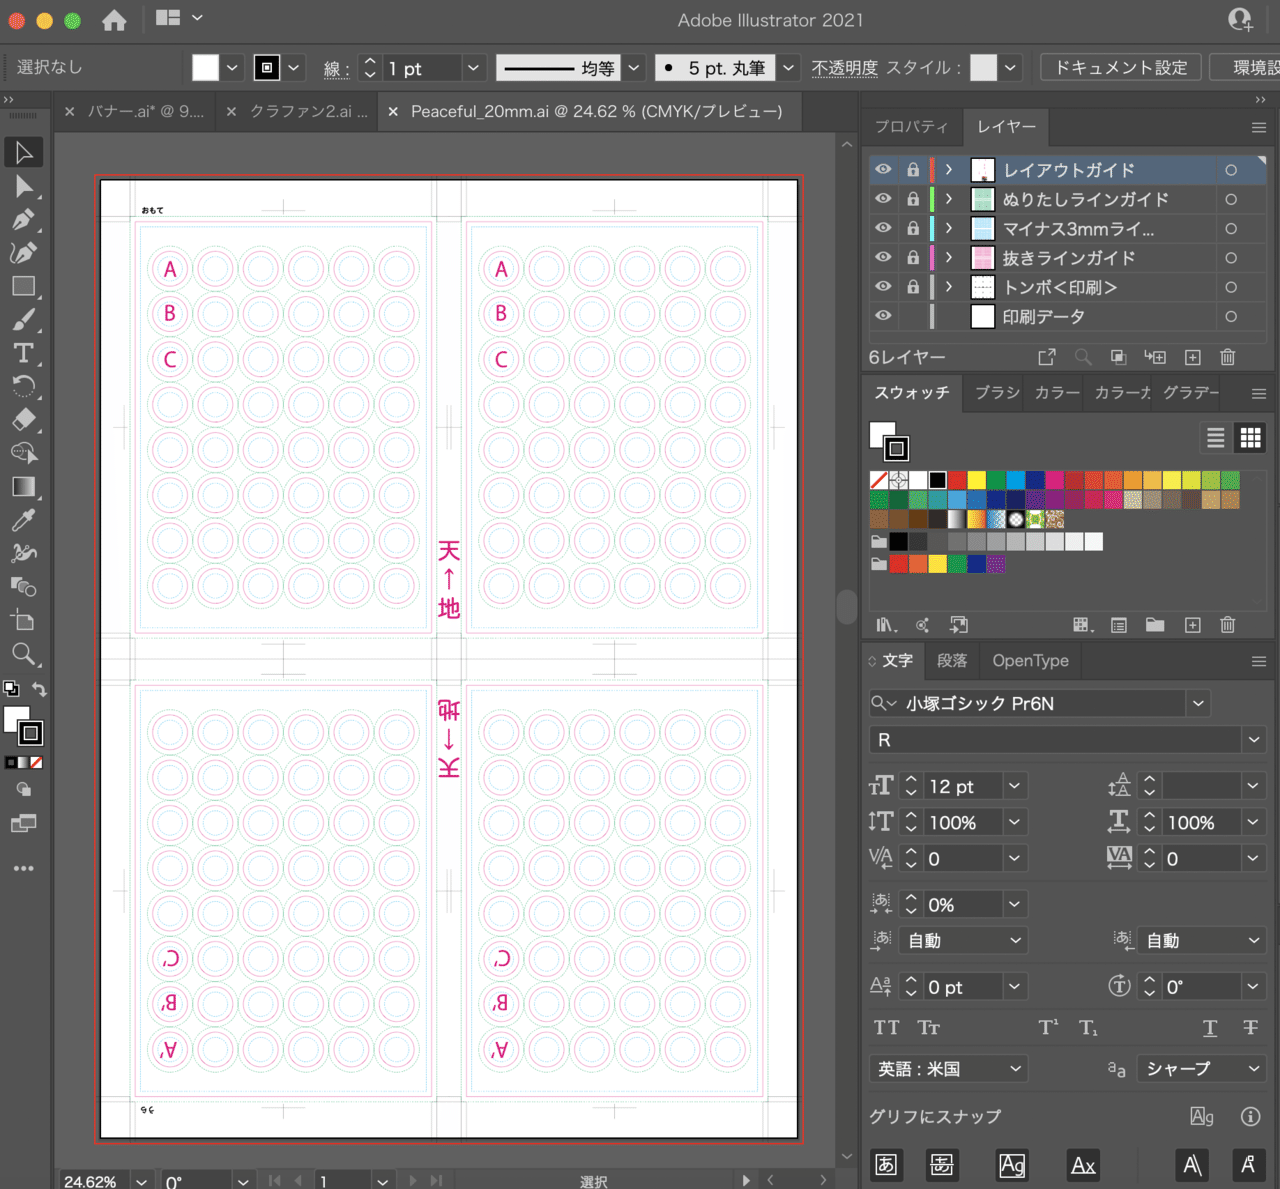Select the Gradient tool
Image resolution: width=1280 pixels, height=1189 pixels.
tap(24, 486)
